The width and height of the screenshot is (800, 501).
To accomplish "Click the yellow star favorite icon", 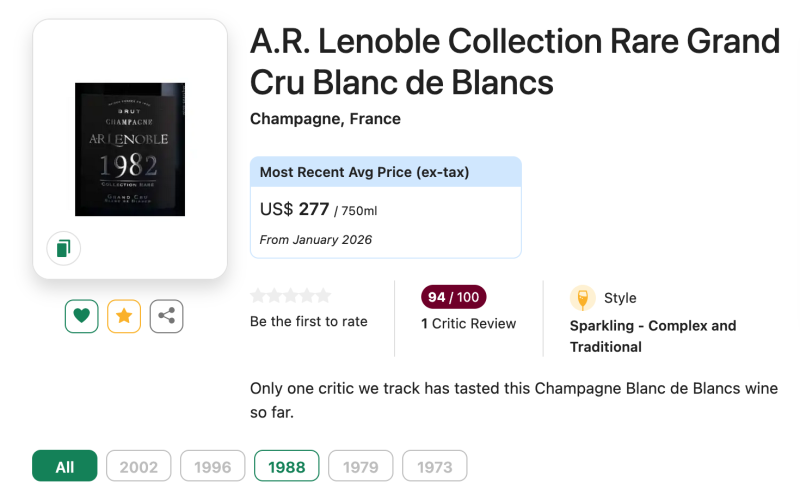I will (x=124, y=316).
